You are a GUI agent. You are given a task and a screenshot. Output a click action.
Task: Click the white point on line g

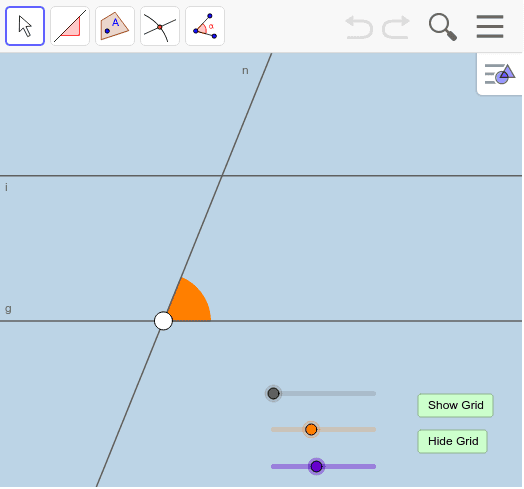coord(163,321)
